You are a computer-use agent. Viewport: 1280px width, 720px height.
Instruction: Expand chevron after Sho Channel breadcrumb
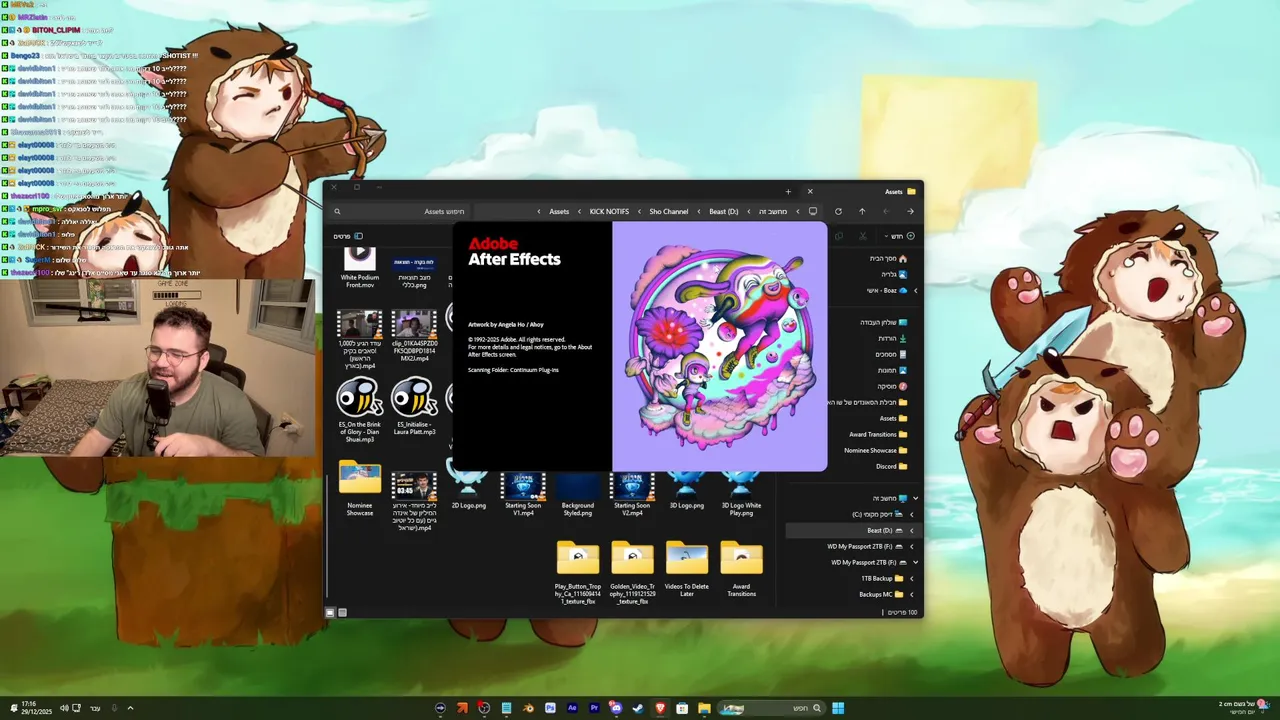(x=640, y=211)
